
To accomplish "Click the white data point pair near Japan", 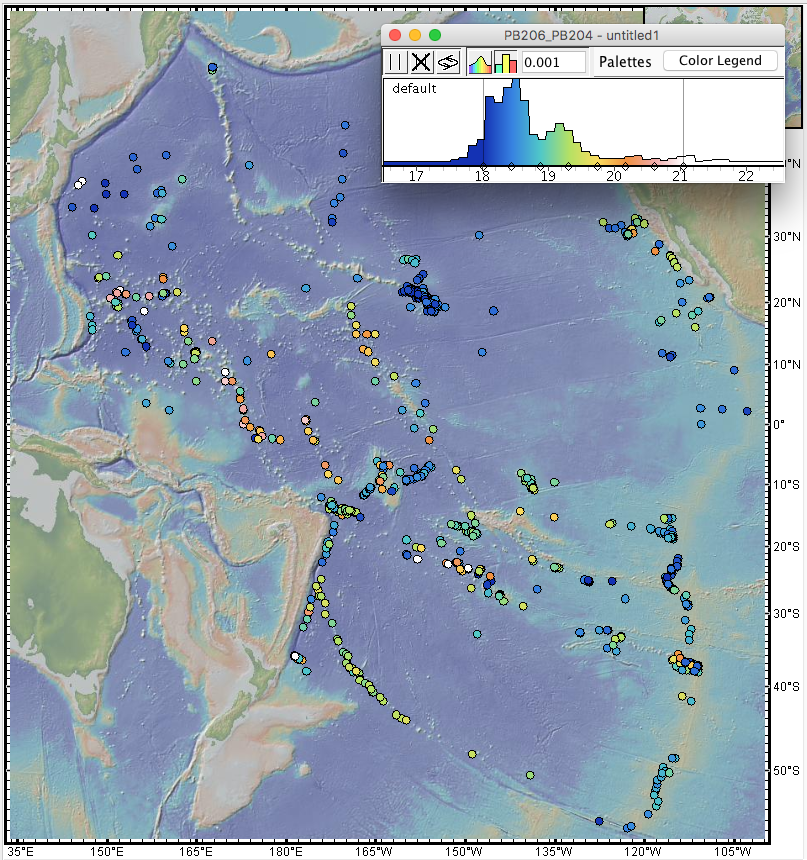I will click(x=80, y=183).
